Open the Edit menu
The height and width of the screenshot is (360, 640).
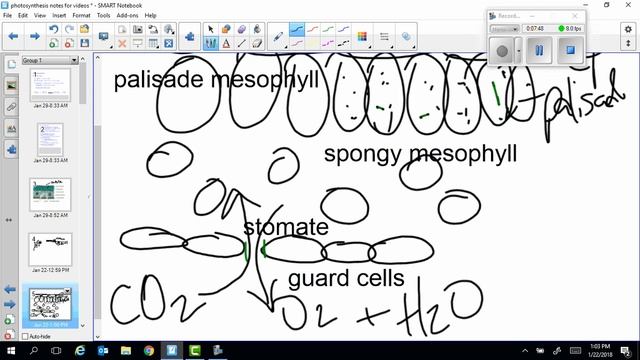[x=23, y=15]
